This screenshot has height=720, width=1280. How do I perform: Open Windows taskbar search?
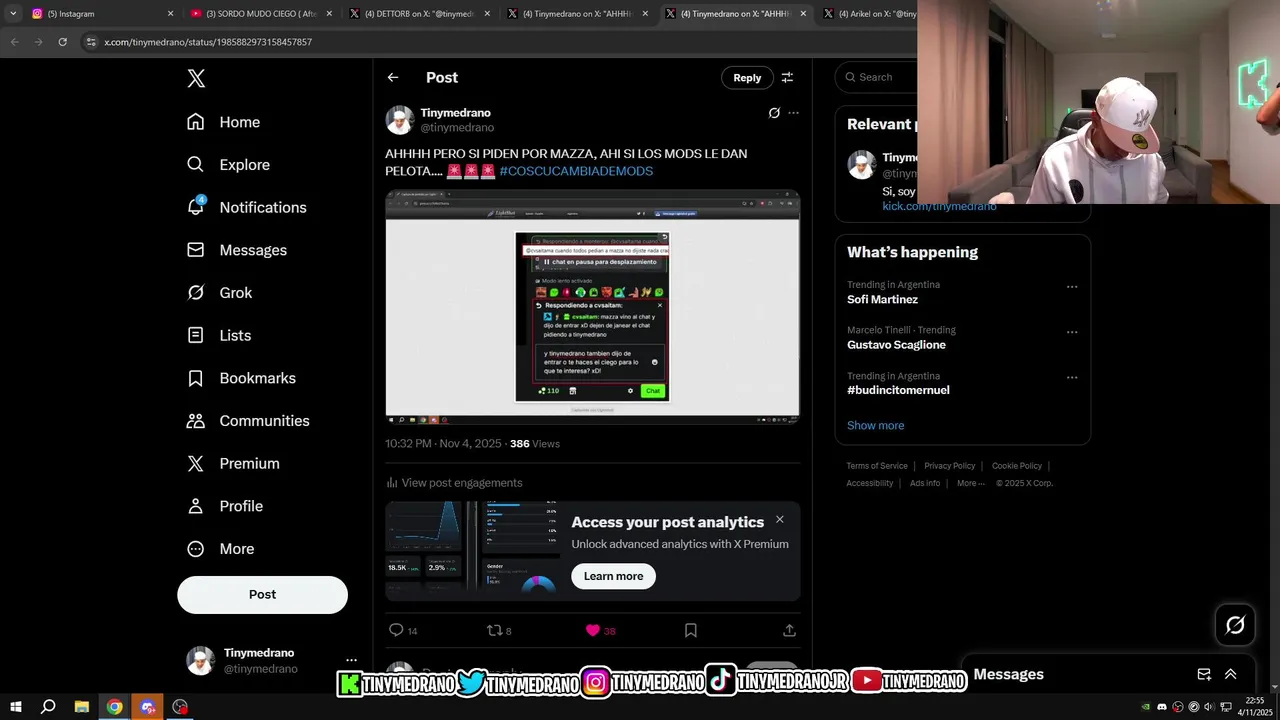[48, 707]
